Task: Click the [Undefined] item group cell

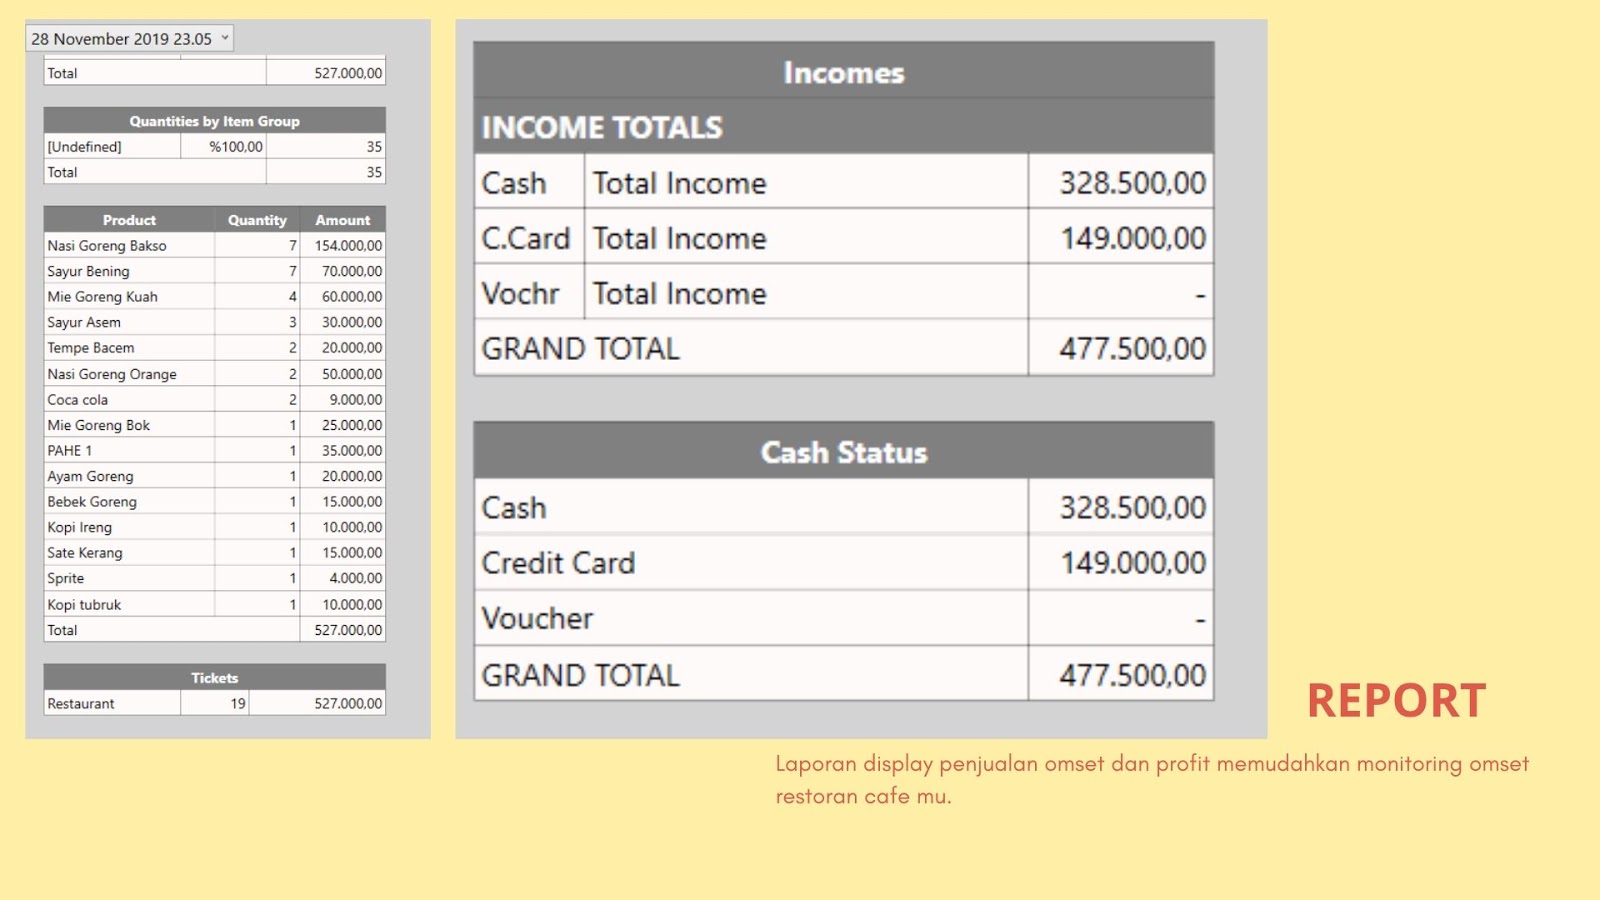Action: tap(112, 146)
